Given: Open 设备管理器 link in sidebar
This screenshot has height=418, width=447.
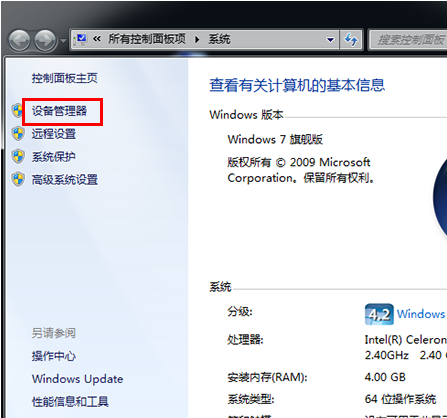Looking at the screenshot, I should point(59,111).
